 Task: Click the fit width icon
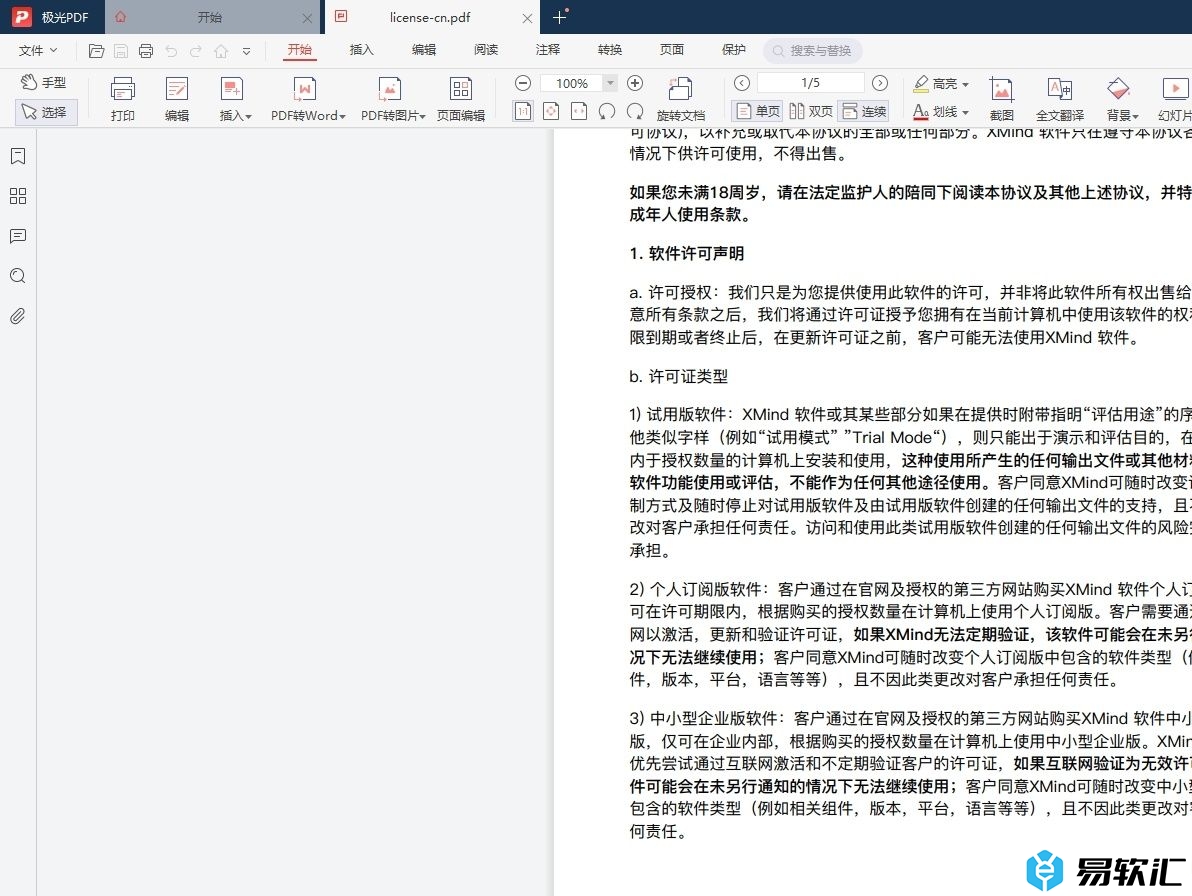click(579, 112)
